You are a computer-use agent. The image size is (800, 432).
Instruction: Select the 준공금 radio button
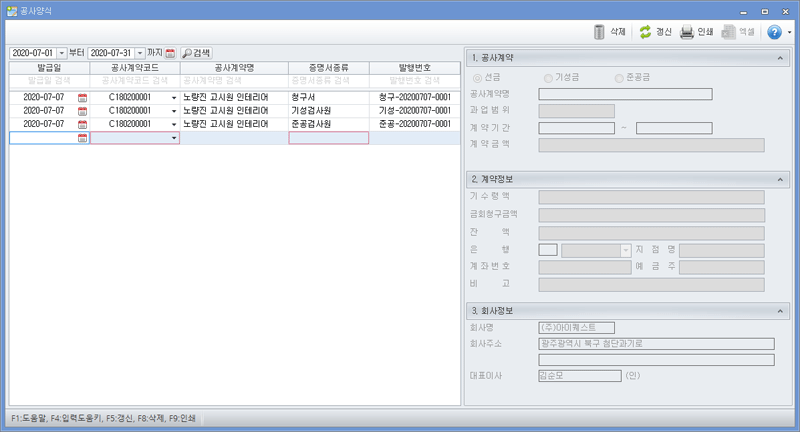coord(619,77)
